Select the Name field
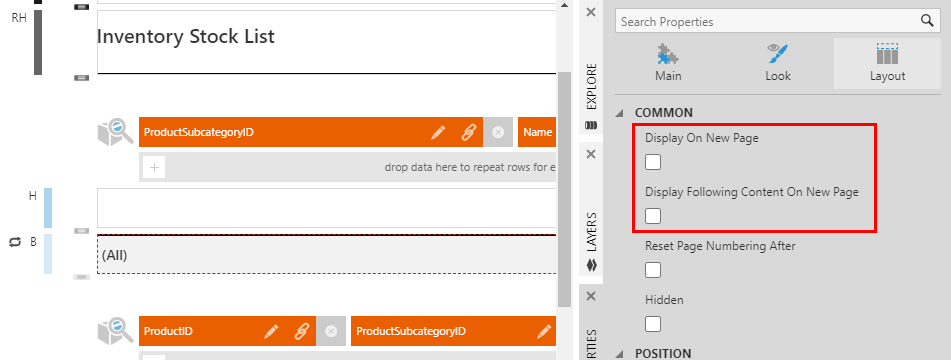This screenshot has height=360, width=951. (x=537, y=132)
